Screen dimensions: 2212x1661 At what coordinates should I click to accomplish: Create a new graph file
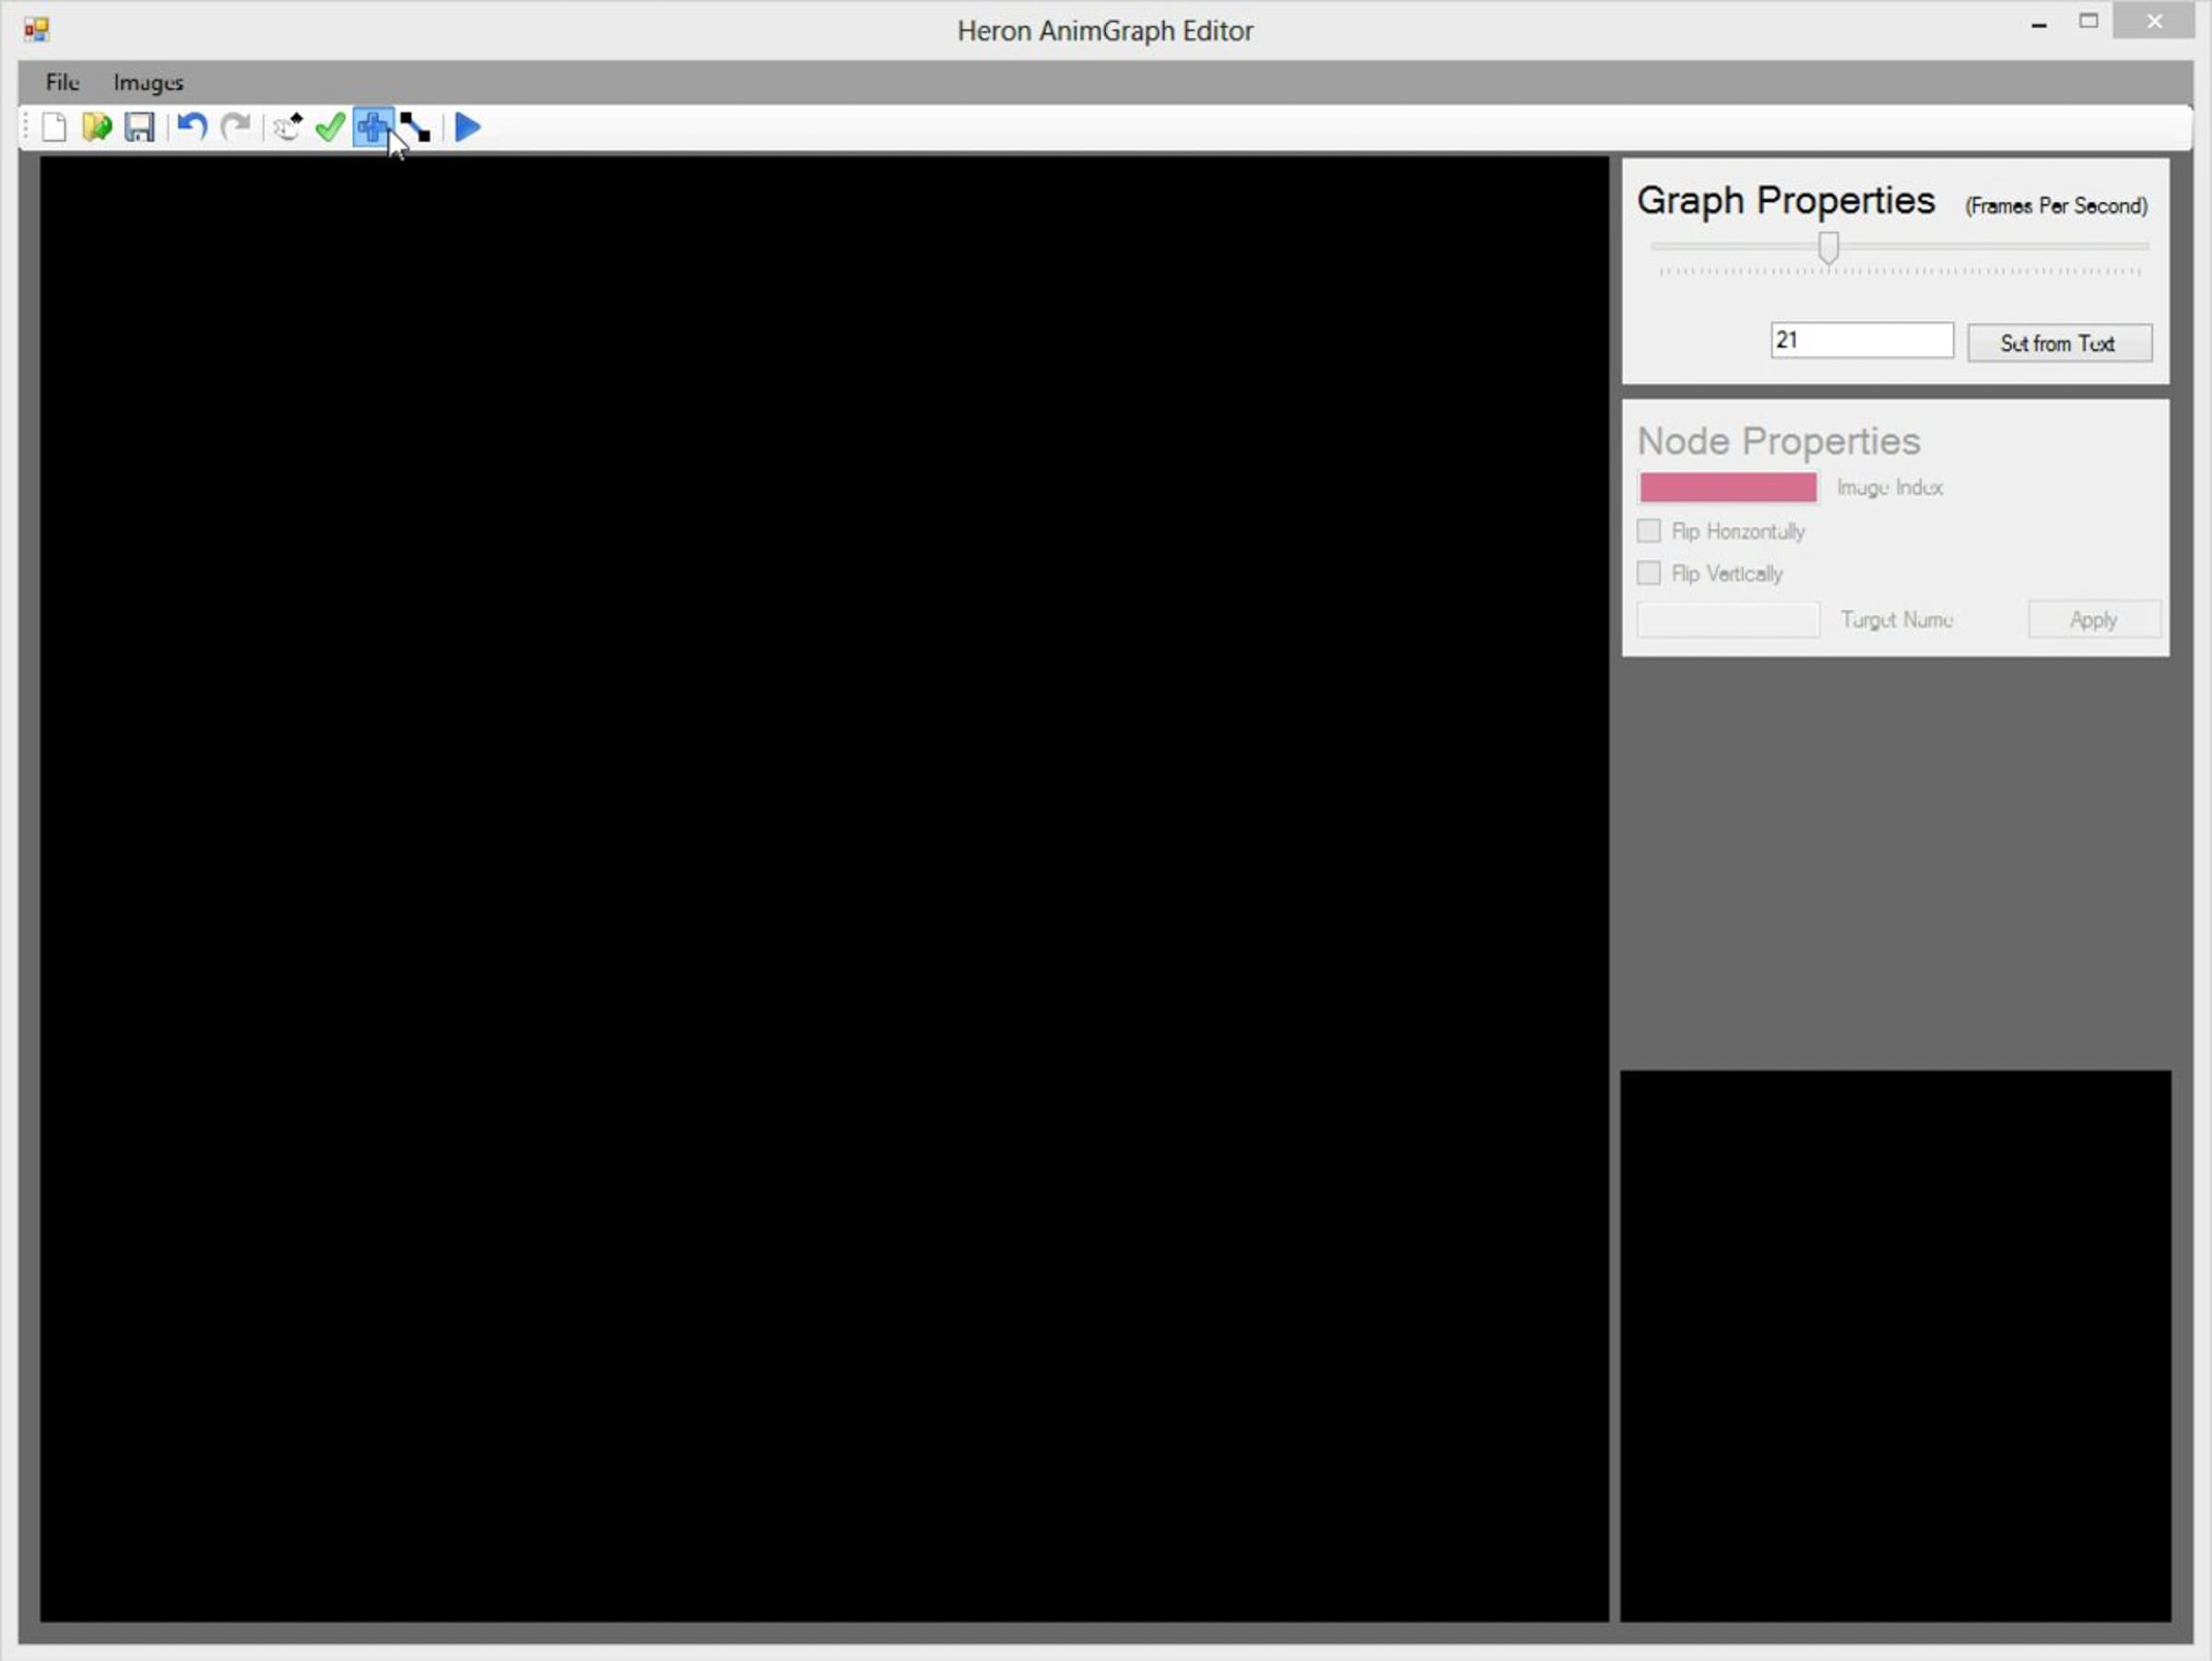tap(54, 128)
